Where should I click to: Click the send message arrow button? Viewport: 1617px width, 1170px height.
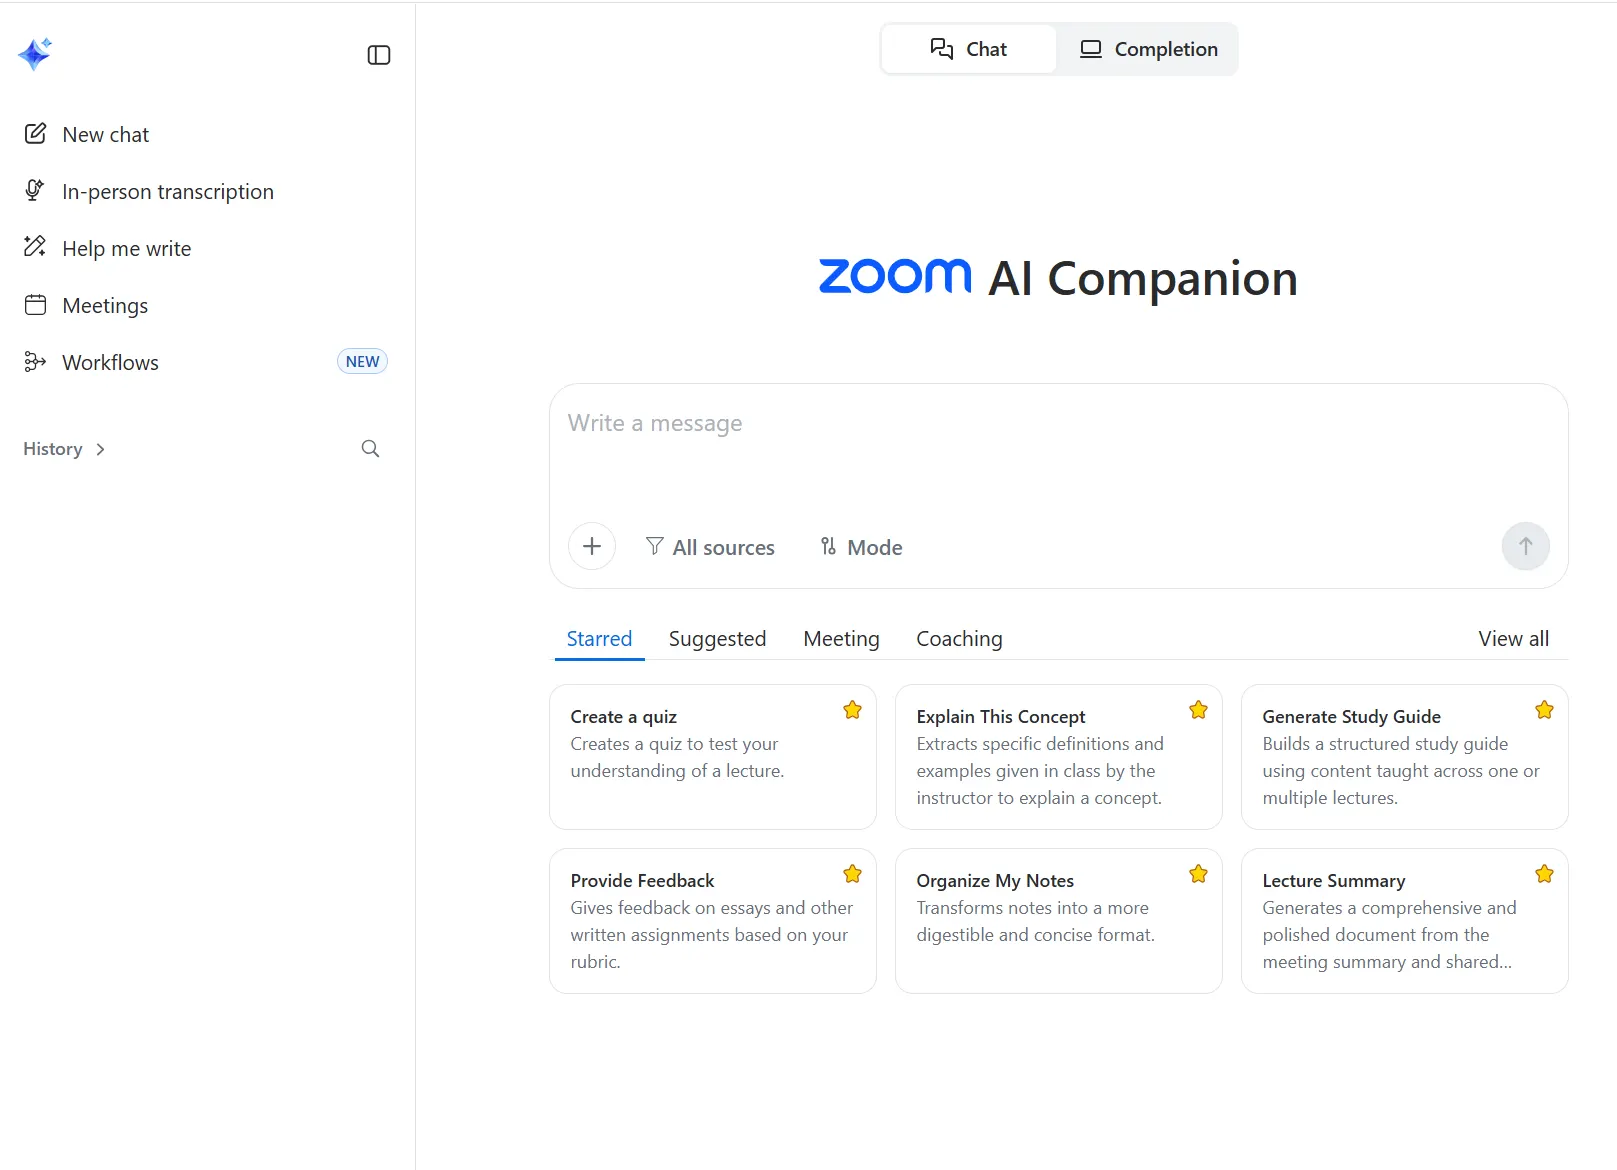coord(1526,546)
